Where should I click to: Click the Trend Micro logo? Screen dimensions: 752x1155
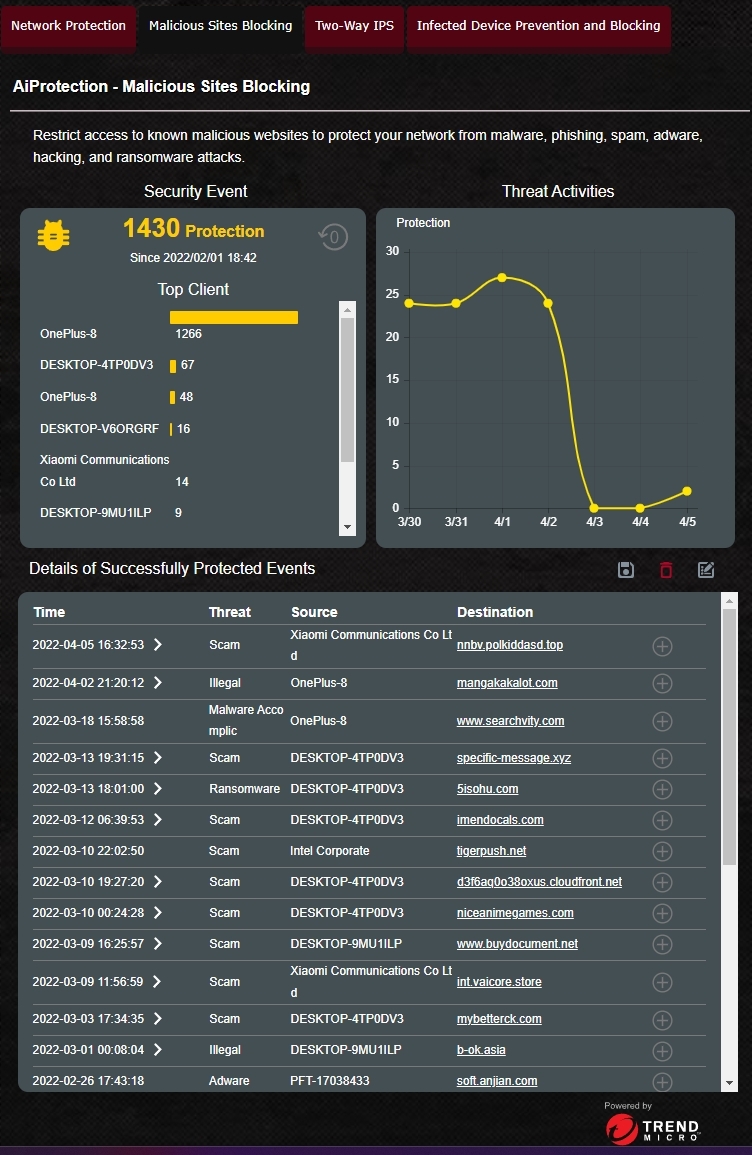pyautogui.click(x=653, y=1128)
